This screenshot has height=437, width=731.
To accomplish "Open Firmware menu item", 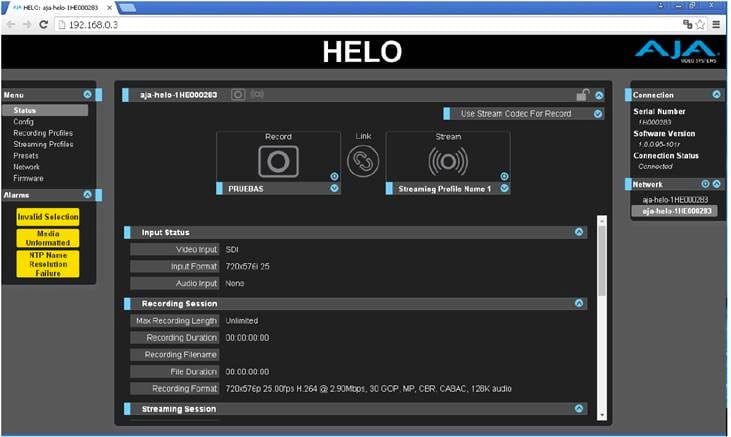I will click(x=28, y=178).
